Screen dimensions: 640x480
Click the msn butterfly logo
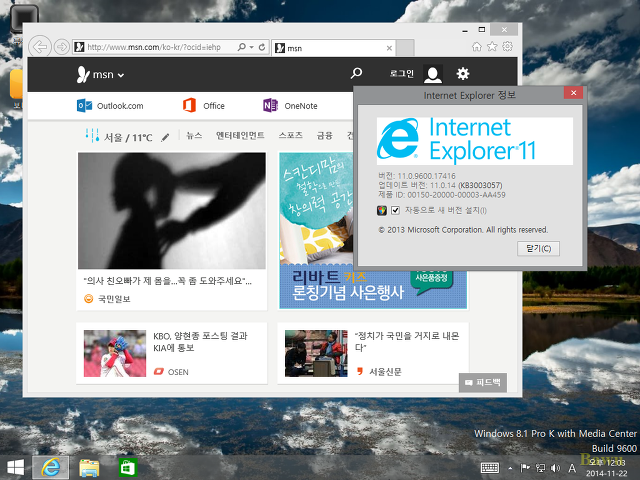click(83, 74)
